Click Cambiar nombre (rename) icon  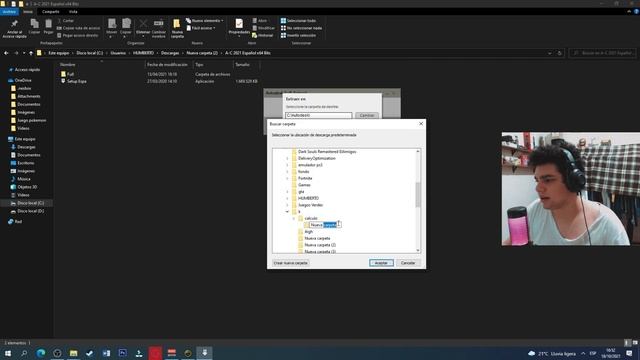tap(159, 28)
